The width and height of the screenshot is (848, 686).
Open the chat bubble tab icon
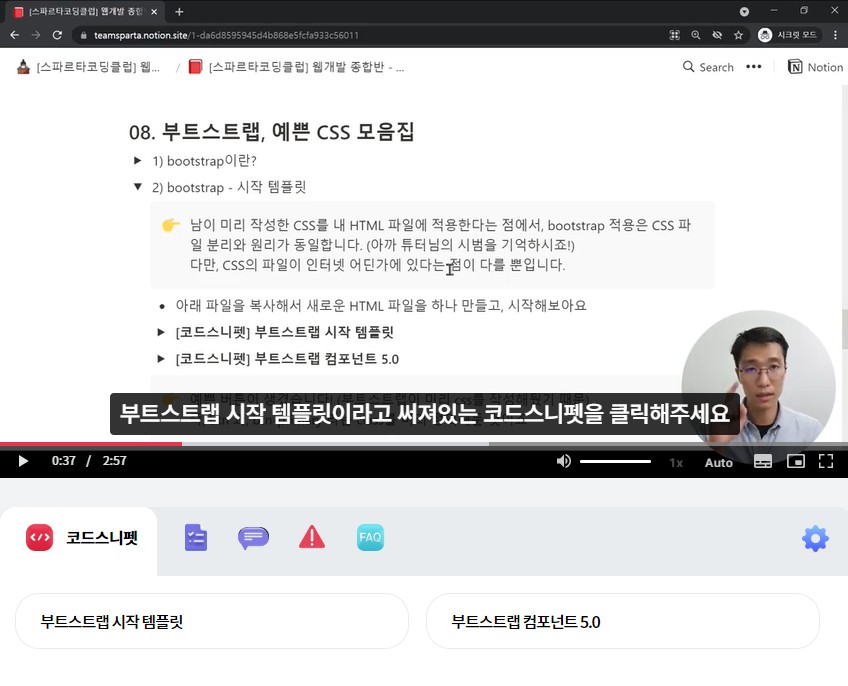point(253,537)
